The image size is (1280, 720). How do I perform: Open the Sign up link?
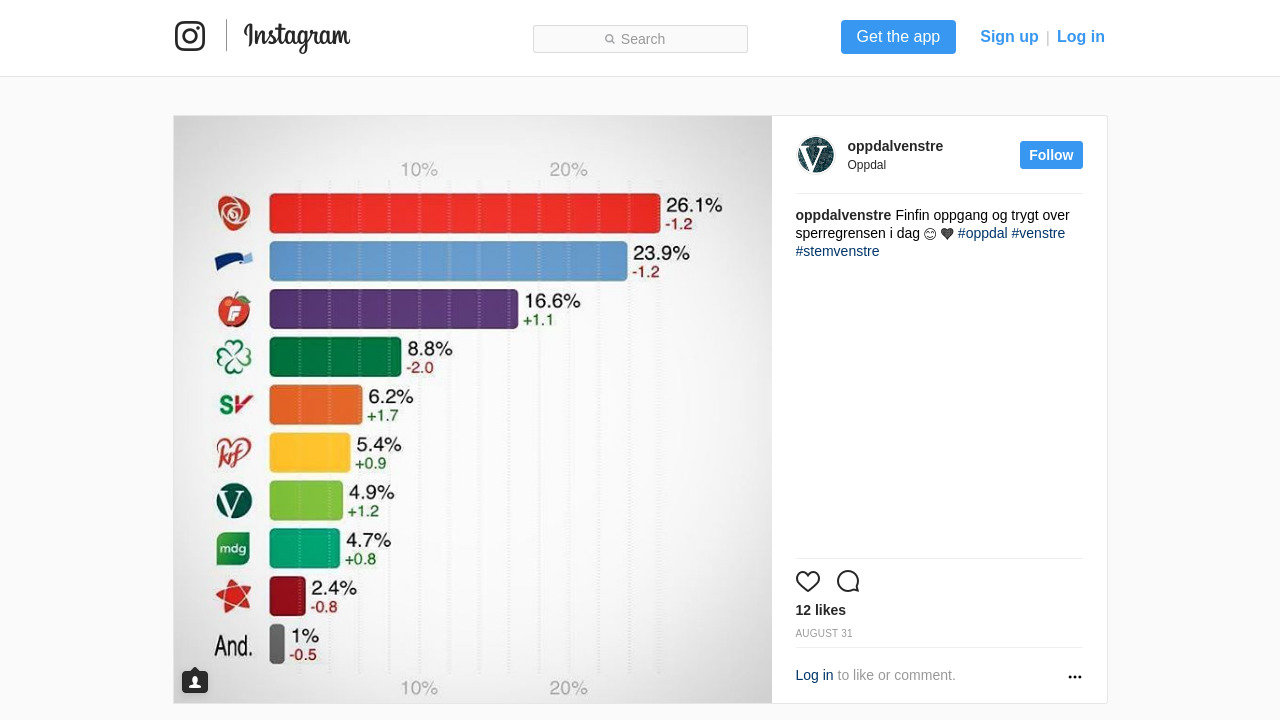click(1009, 37)
